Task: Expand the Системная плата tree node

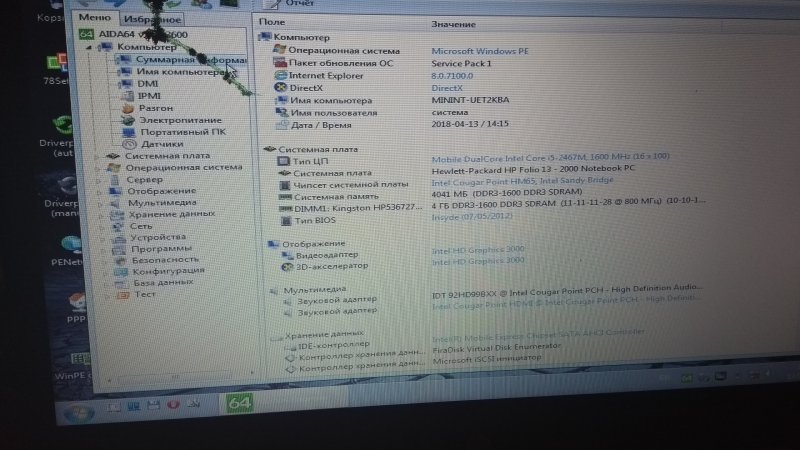Action: click(x=100, y=156)
